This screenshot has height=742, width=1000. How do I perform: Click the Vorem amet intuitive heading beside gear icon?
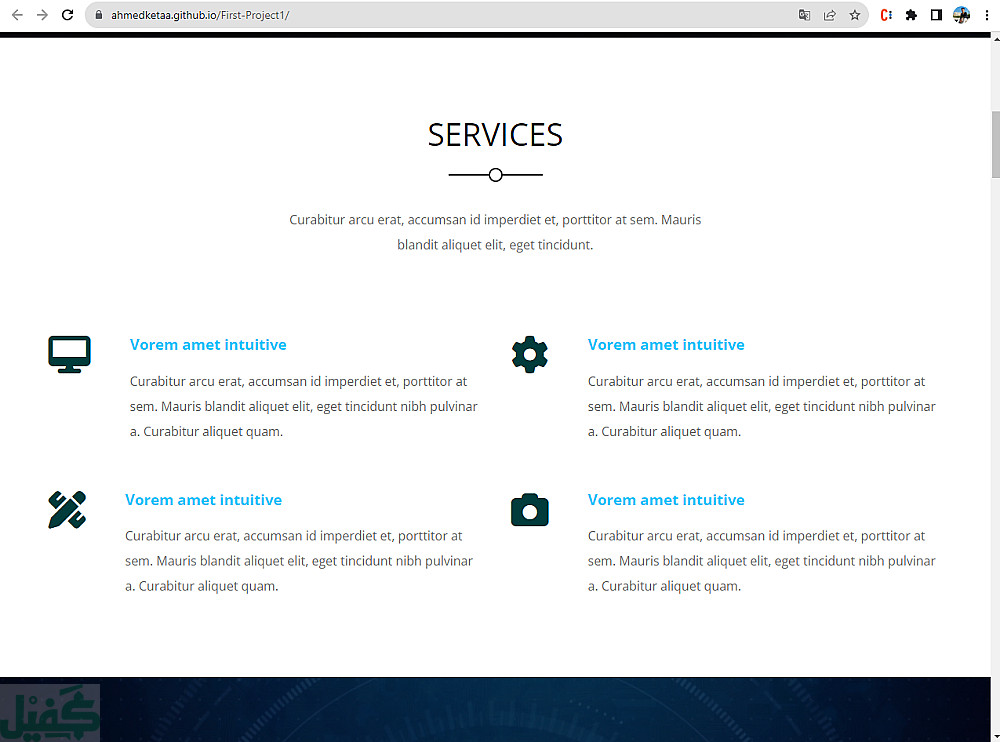[x=666, y=345]
